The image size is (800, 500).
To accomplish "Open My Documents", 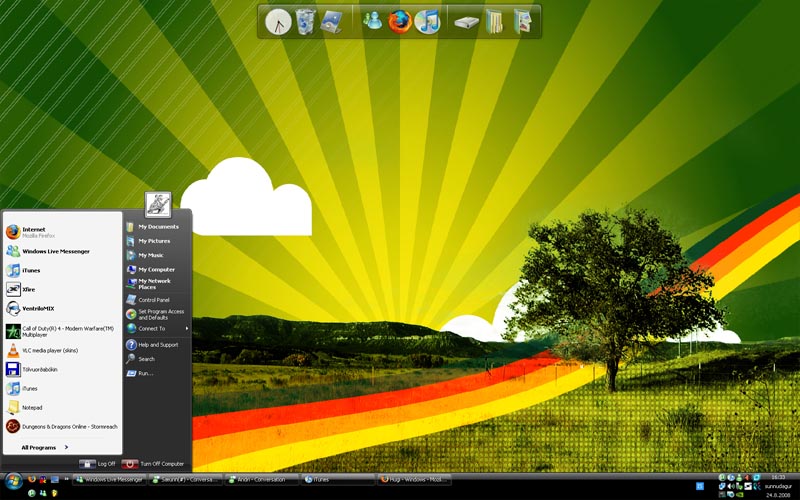I will point(157,227).
